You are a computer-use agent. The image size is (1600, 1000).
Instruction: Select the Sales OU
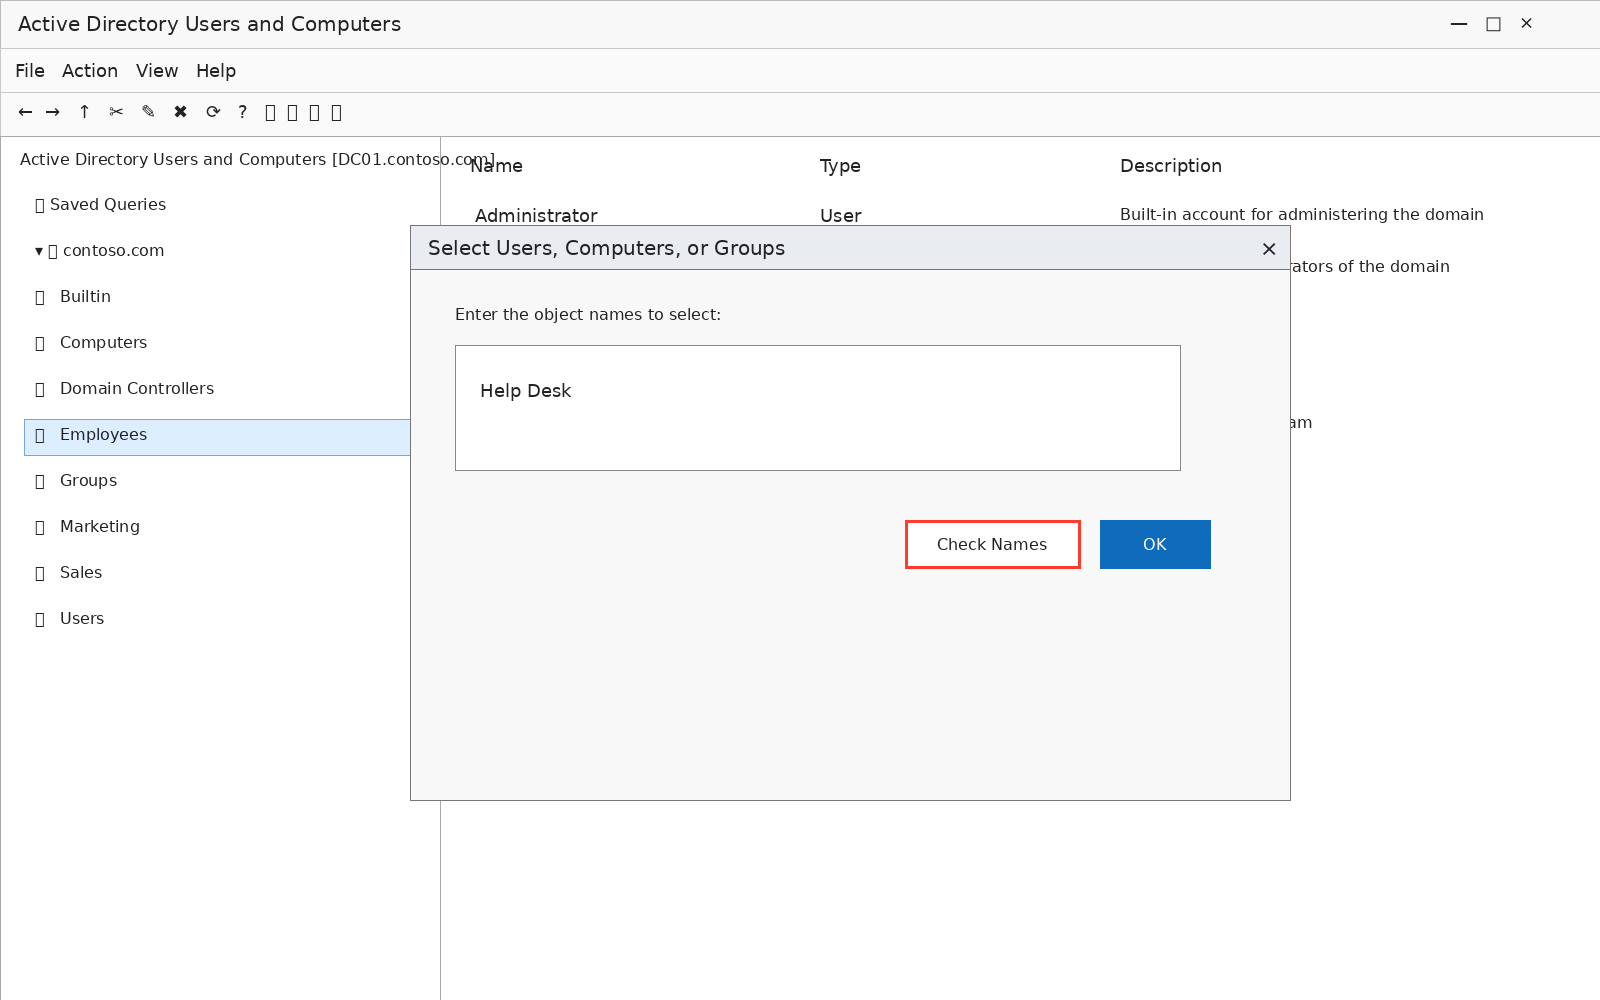point(81,573)
